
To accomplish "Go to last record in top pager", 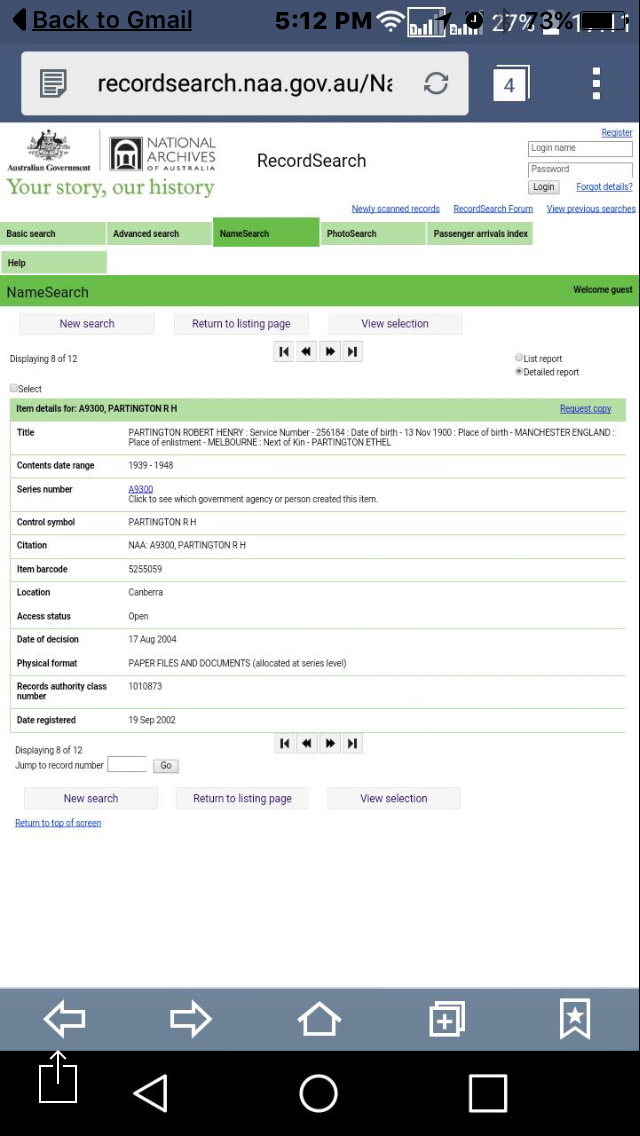I will (x=352, y=351).
